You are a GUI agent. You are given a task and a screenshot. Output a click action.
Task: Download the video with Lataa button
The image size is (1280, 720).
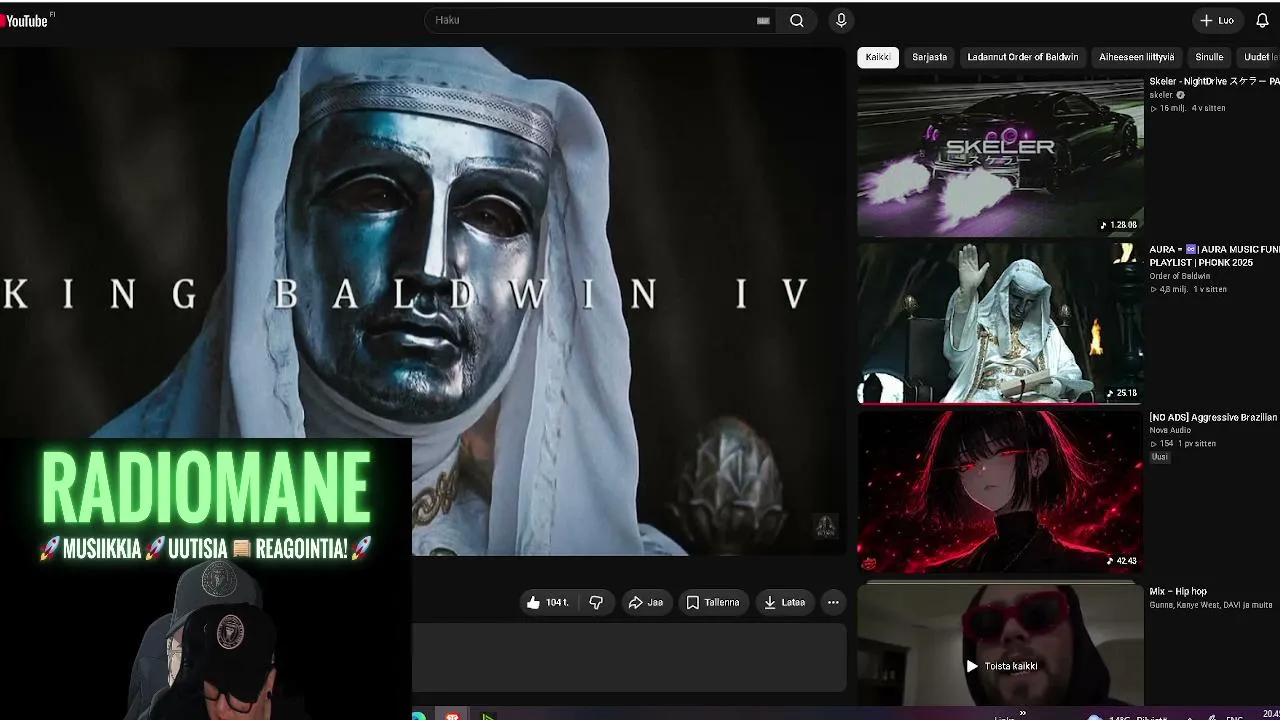pyautogui.click(x=784, y=602)
